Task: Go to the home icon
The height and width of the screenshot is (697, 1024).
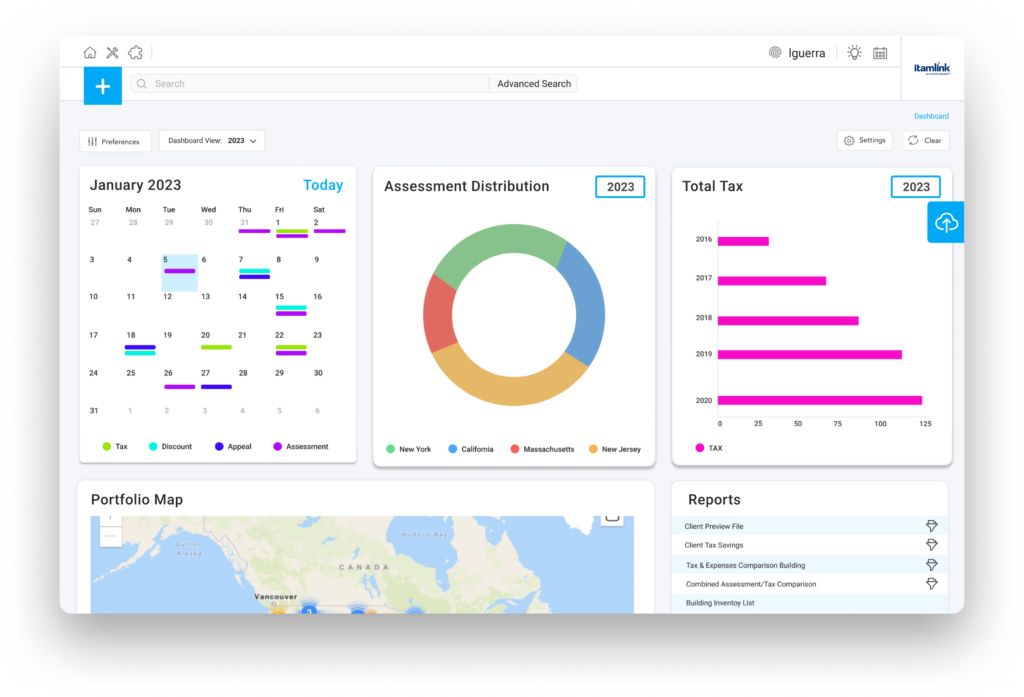Action: click(90, 53)
